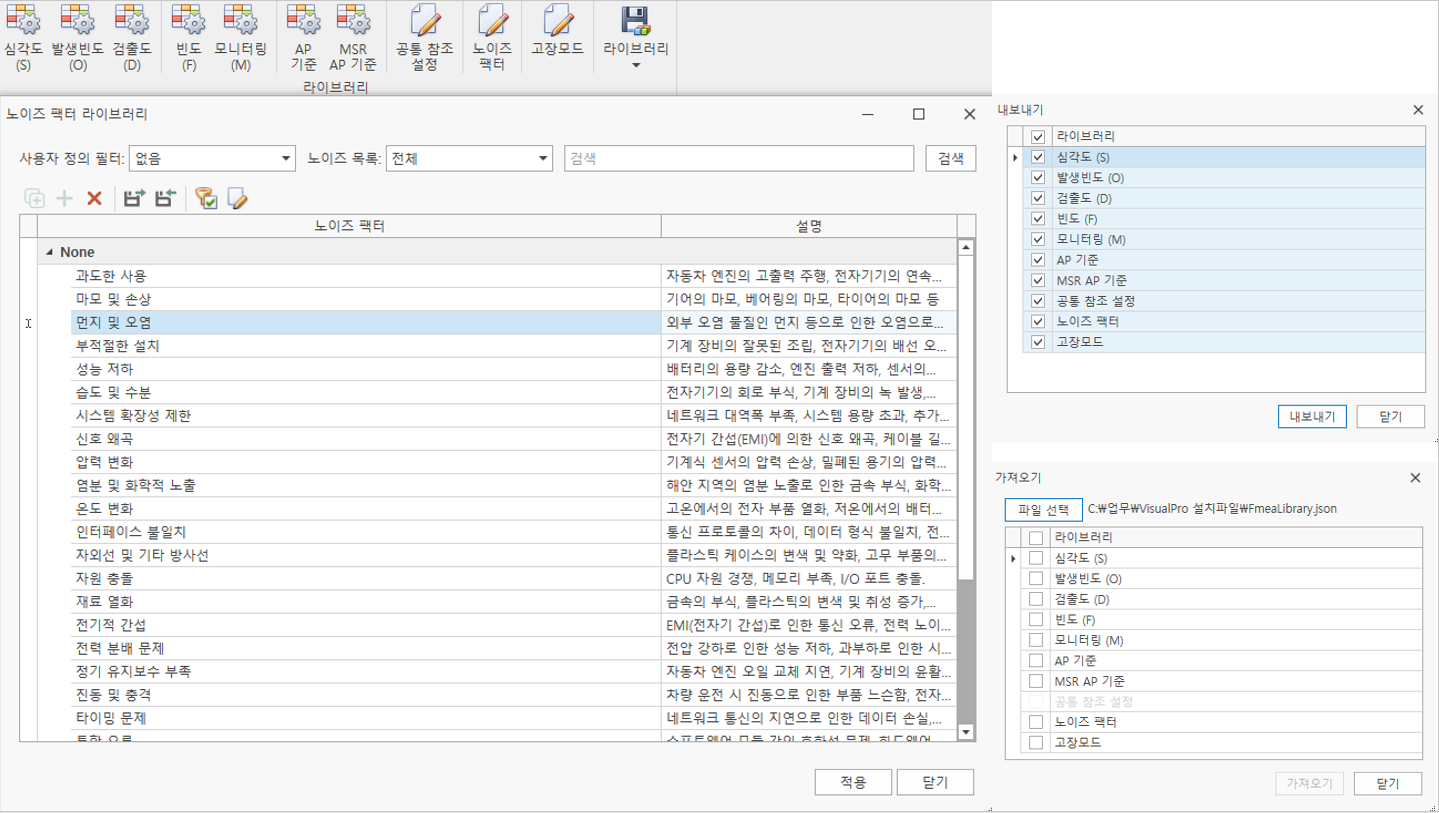Click 닫기 in the 가져오기 panel
1439x813 pixels.
click(x=1388, y=783)
